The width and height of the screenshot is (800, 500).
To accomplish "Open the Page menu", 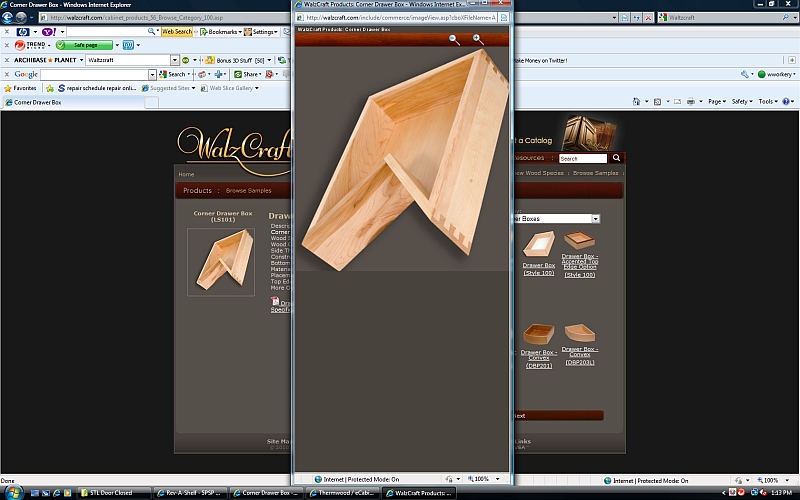I will pyautogui.click(x=717, y=102).
